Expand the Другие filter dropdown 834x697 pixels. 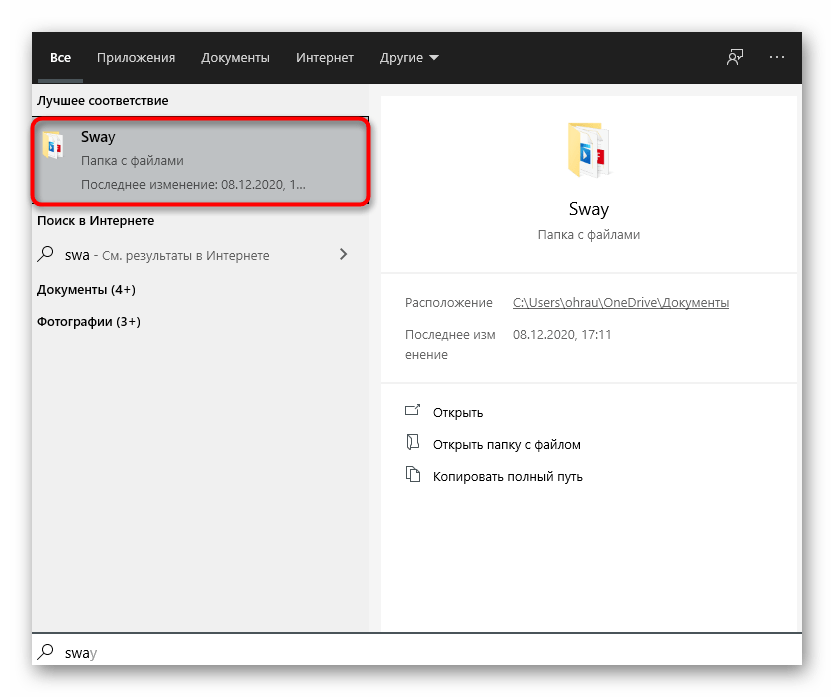409,58
